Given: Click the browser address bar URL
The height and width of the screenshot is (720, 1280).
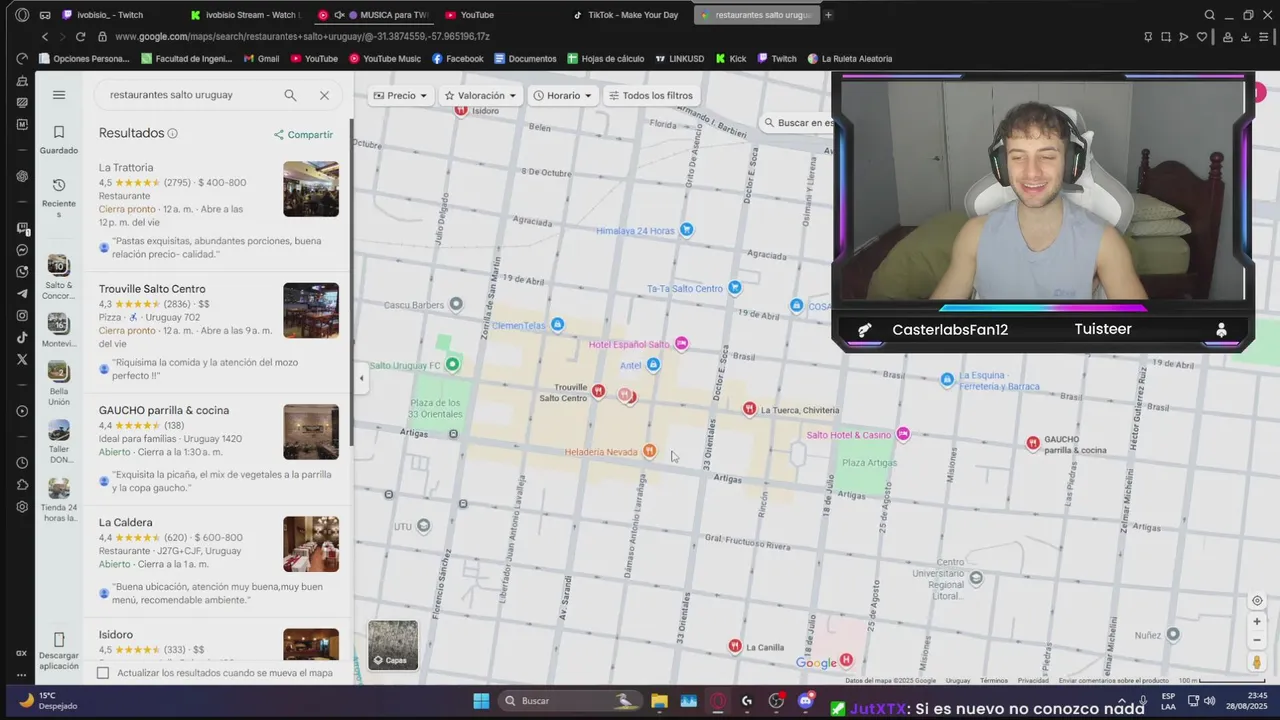Looking at the screenshot, I should [x=302, y=37].
